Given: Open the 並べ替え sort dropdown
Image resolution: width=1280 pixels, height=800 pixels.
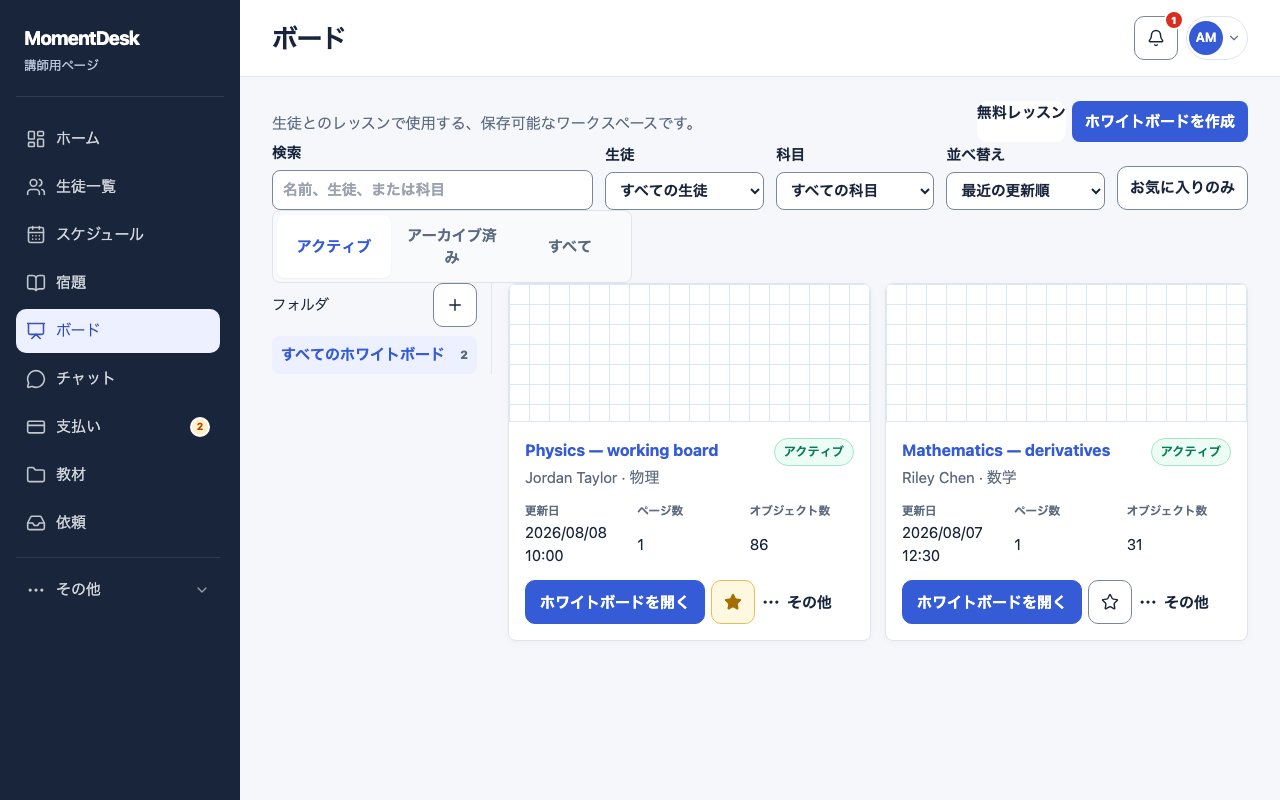Looking at the screenshot, I should (1025, 191).
